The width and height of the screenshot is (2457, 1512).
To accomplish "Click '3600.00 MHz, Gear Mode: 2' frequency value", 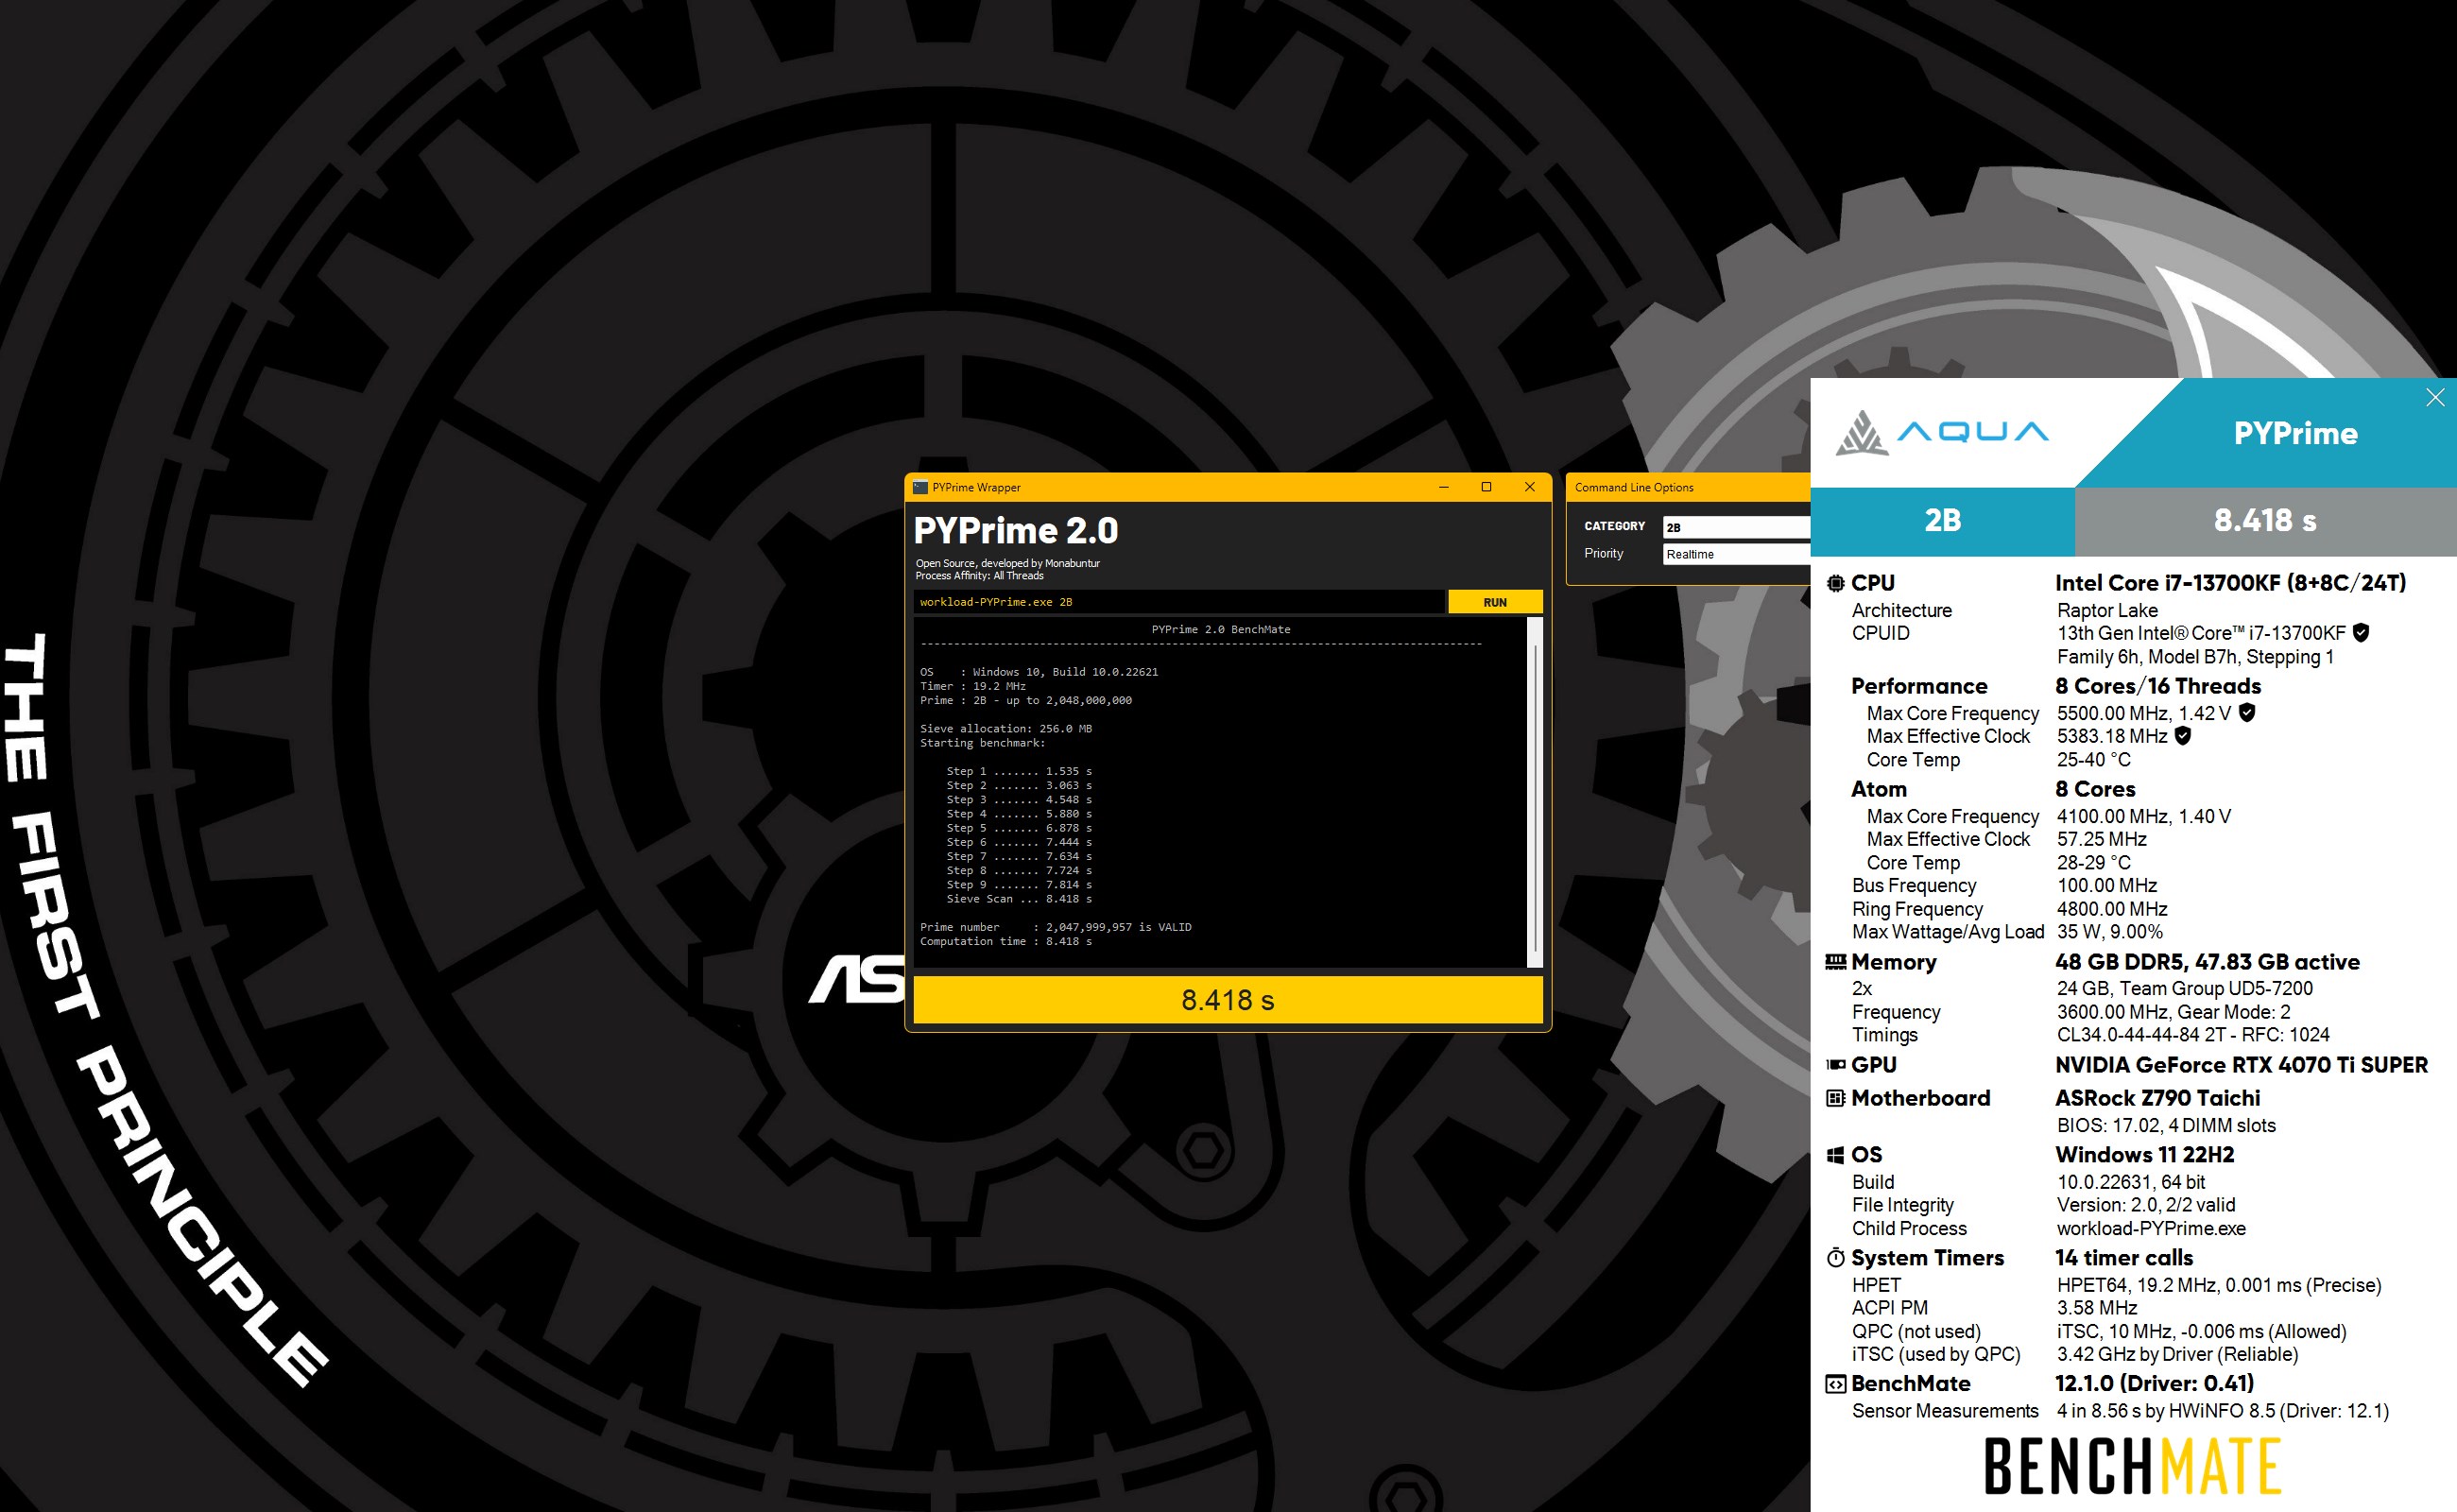I will pos(2174,1012).
